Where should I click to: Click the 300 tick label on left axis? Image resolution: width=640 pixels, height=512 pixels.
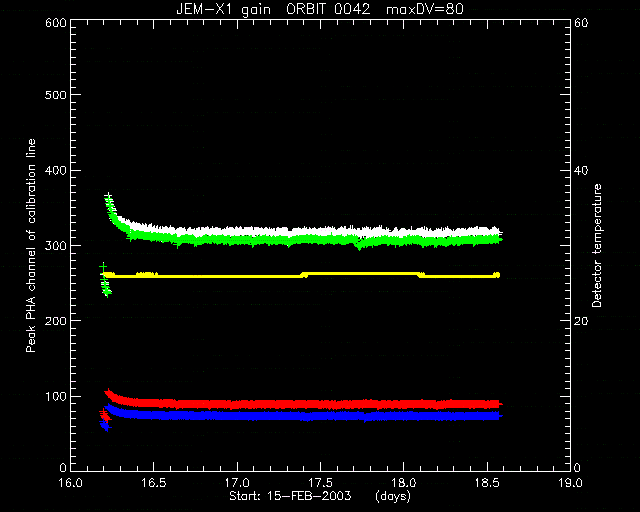click(56, 246)
